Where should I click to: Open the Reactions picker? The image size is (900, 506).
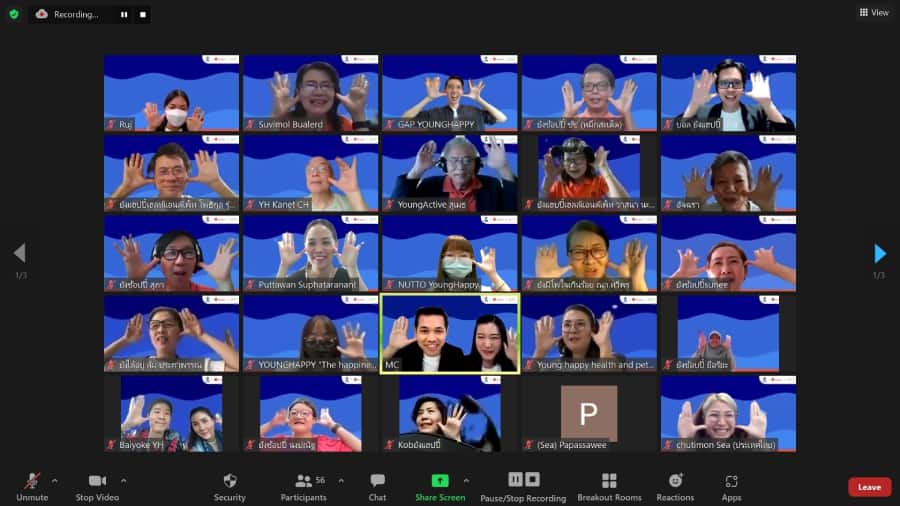(676, 486)
